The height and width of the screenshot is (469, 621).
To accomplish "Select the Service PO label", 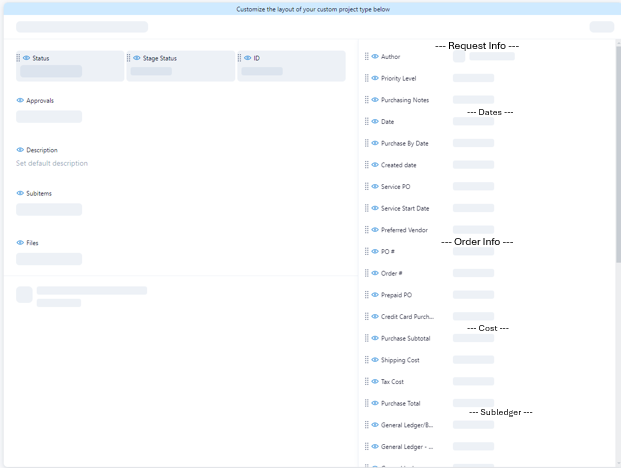I will (395, 187).
